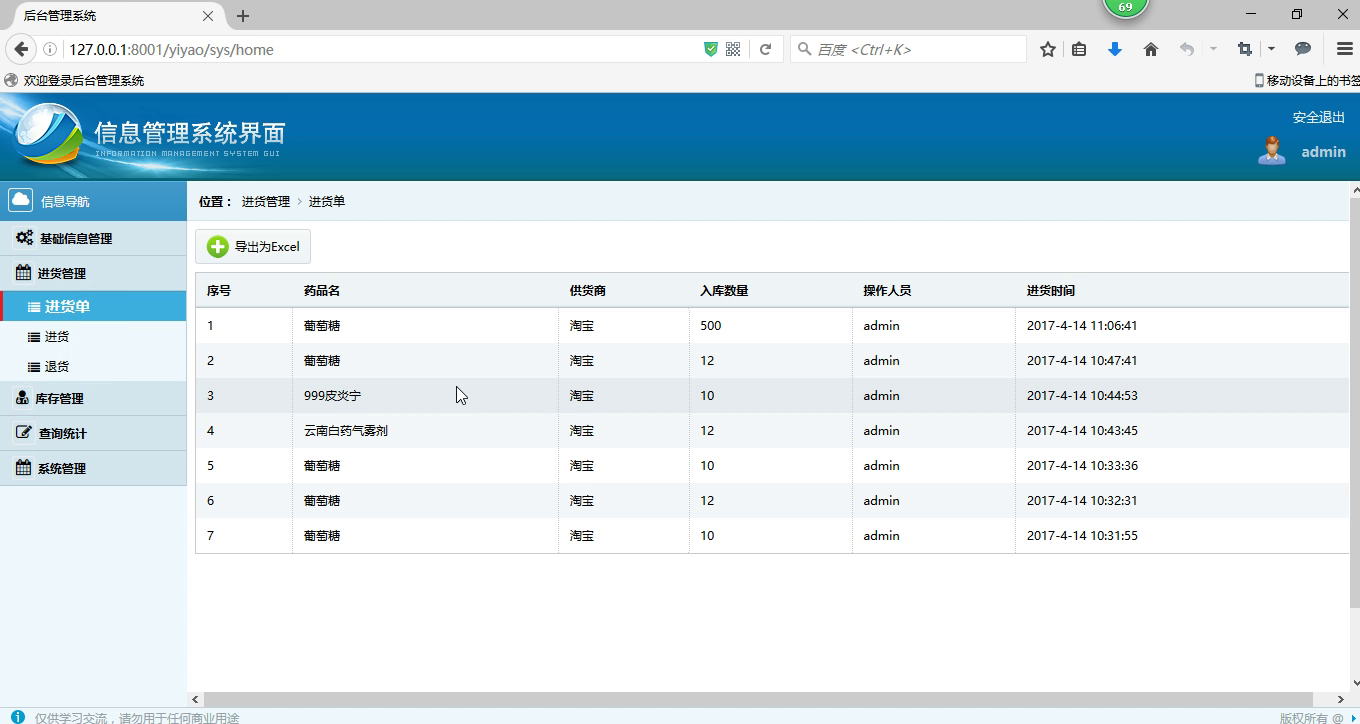The image size is (1360, 724).
Task: Open the downloads arrow icon
Action: tap(1115, 49)
